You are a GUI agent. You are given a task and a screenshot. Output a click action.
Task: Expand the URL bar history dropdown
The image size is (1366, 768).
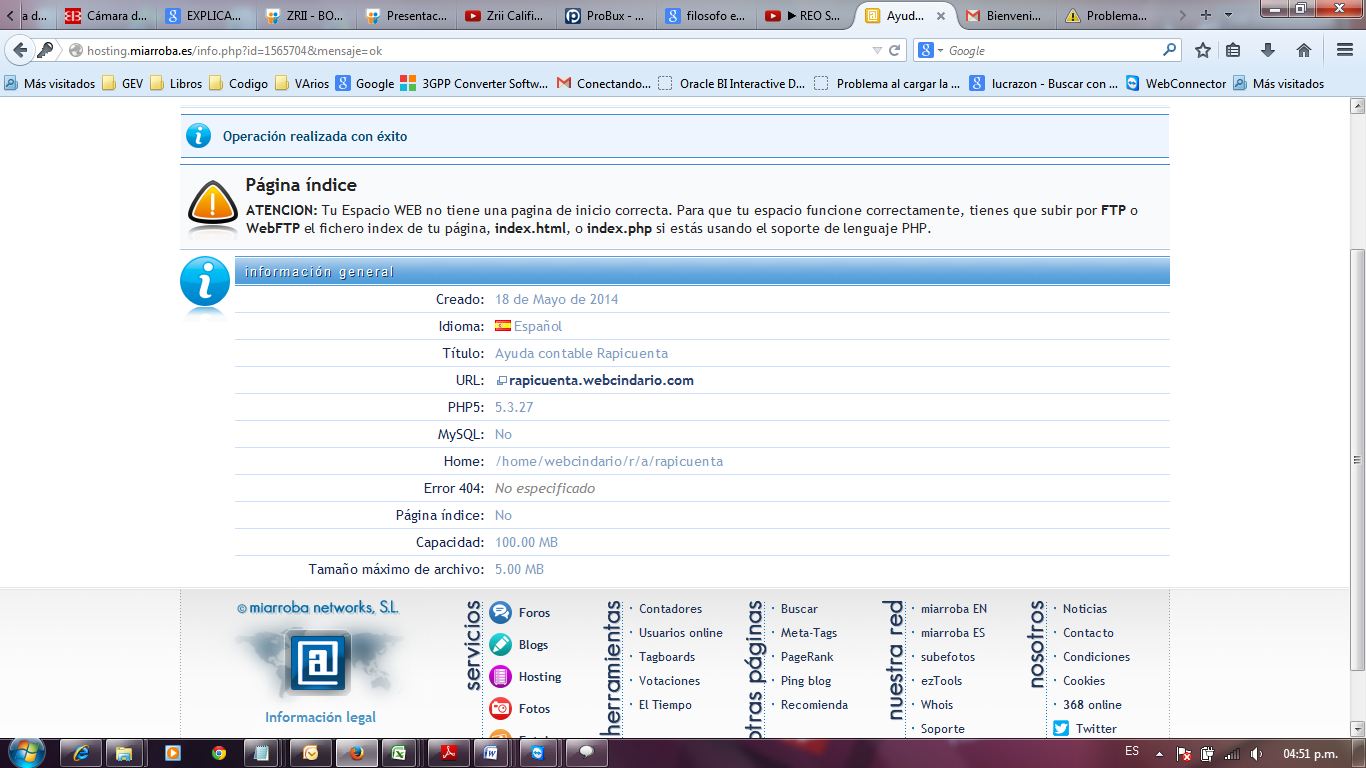click(x=877, y=50)
